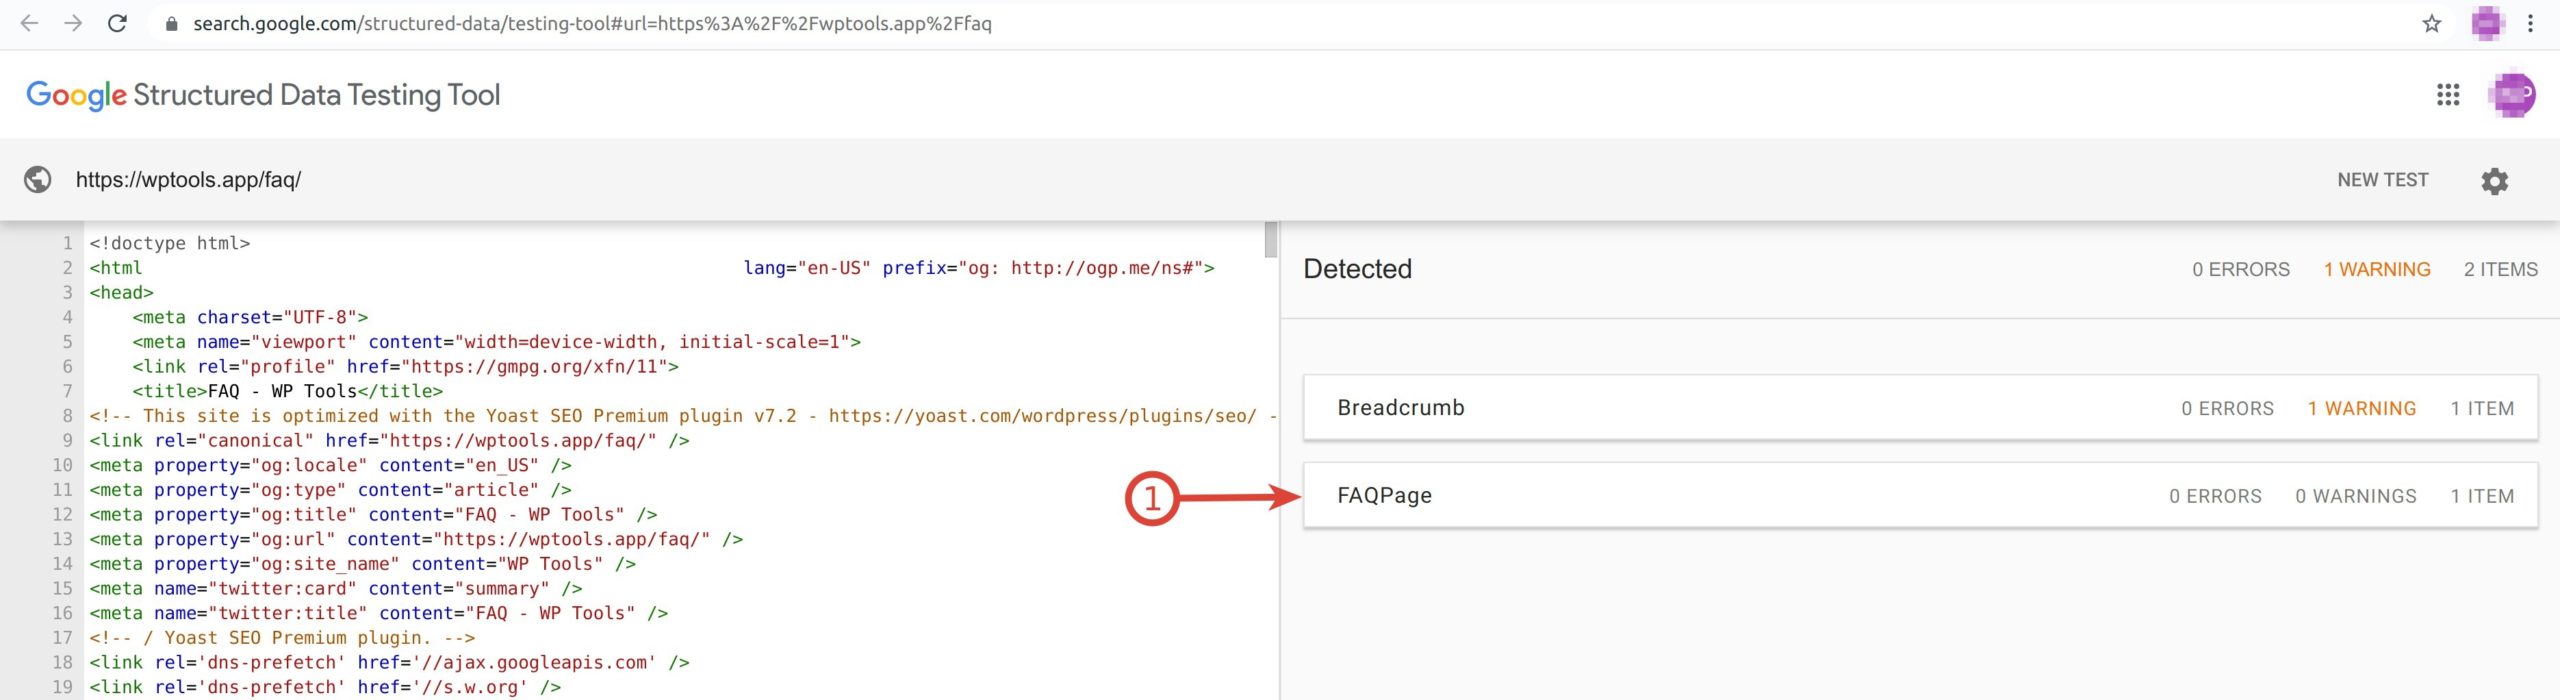This screenshot has height=700, width=2560.
Task: Click the browser forward arrow
Action: 73,23
